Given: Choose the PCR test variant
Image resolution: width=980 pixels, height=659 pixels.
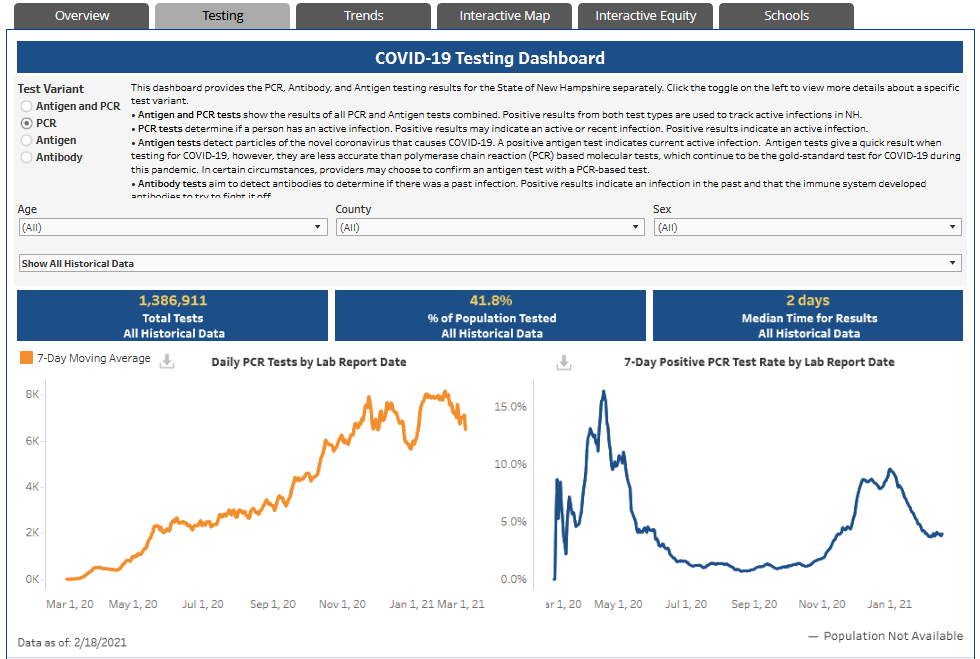Looking at the screenshot, I should tap(26, 123).
